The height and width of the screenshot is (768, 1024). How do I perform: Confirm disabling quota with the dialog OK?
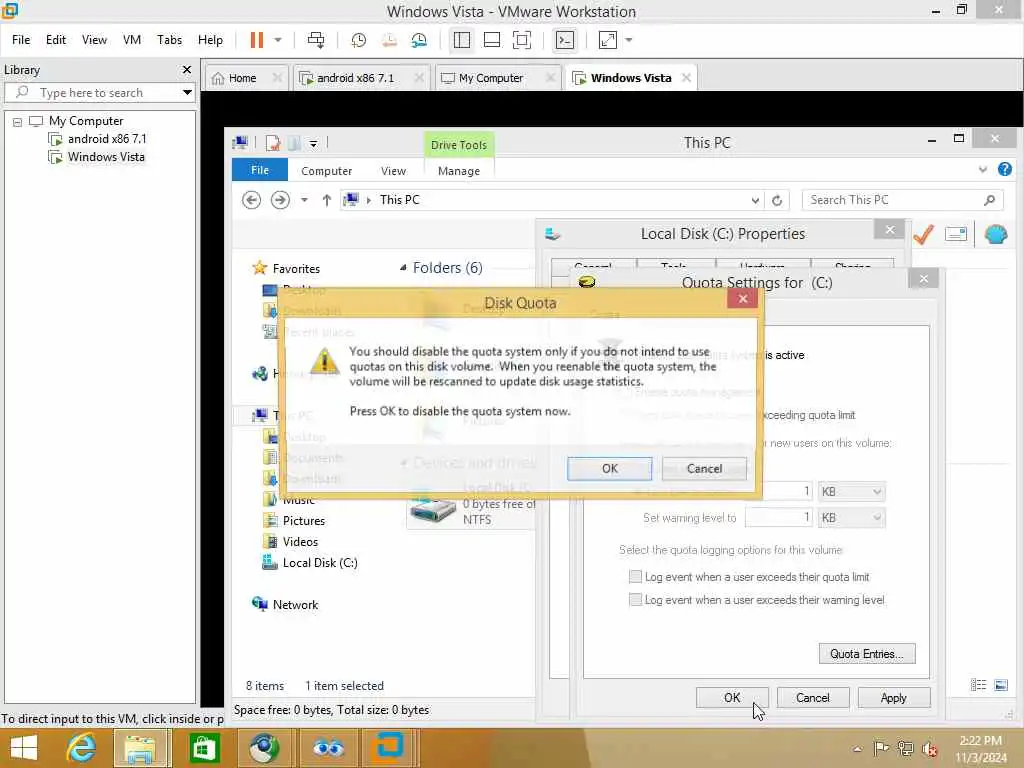pyautogui.click(x=609, y=468)
